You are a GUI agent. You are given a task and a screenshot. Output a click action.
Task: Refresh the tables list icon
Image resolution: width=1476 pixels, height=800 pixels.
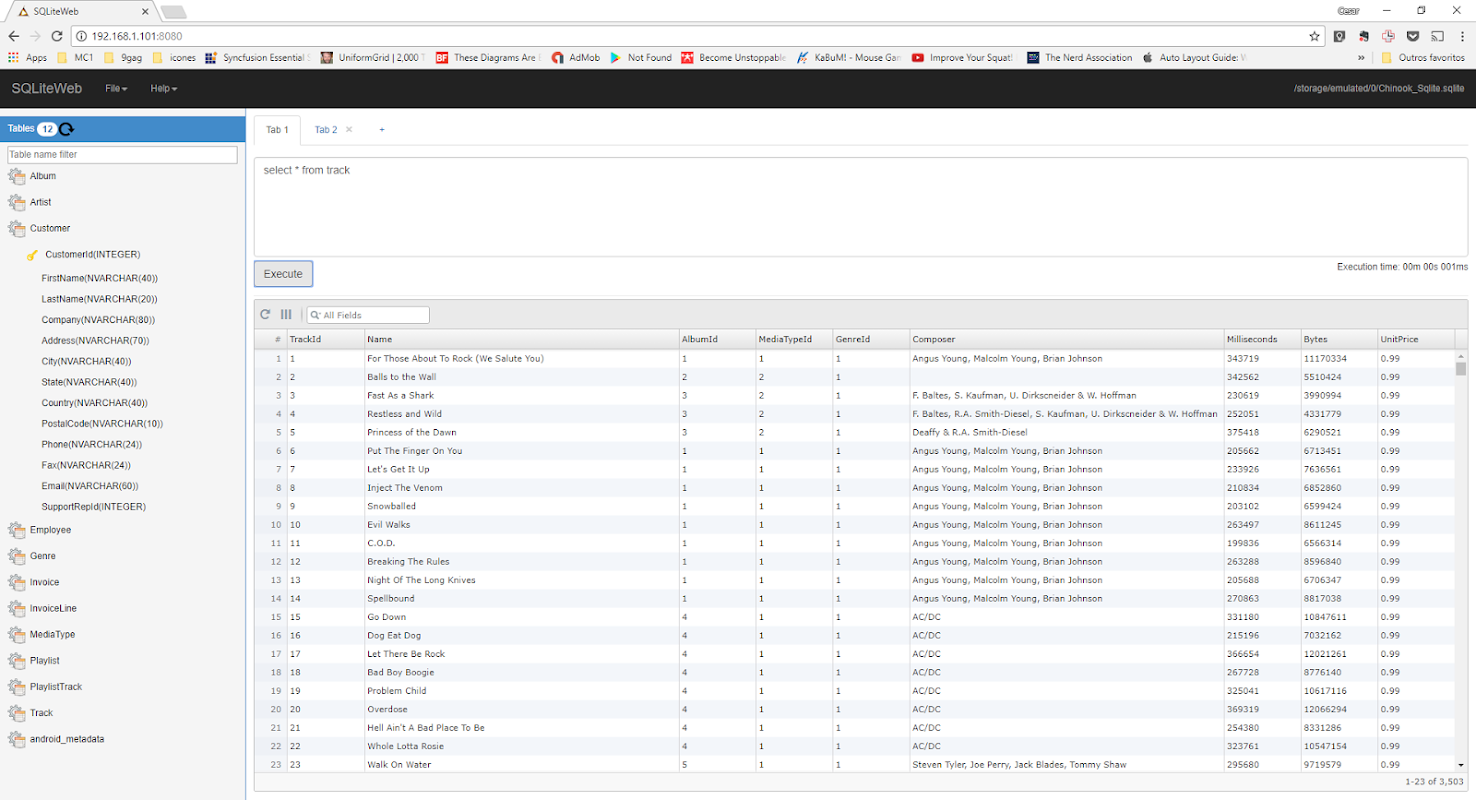click(x=67, y=129)
